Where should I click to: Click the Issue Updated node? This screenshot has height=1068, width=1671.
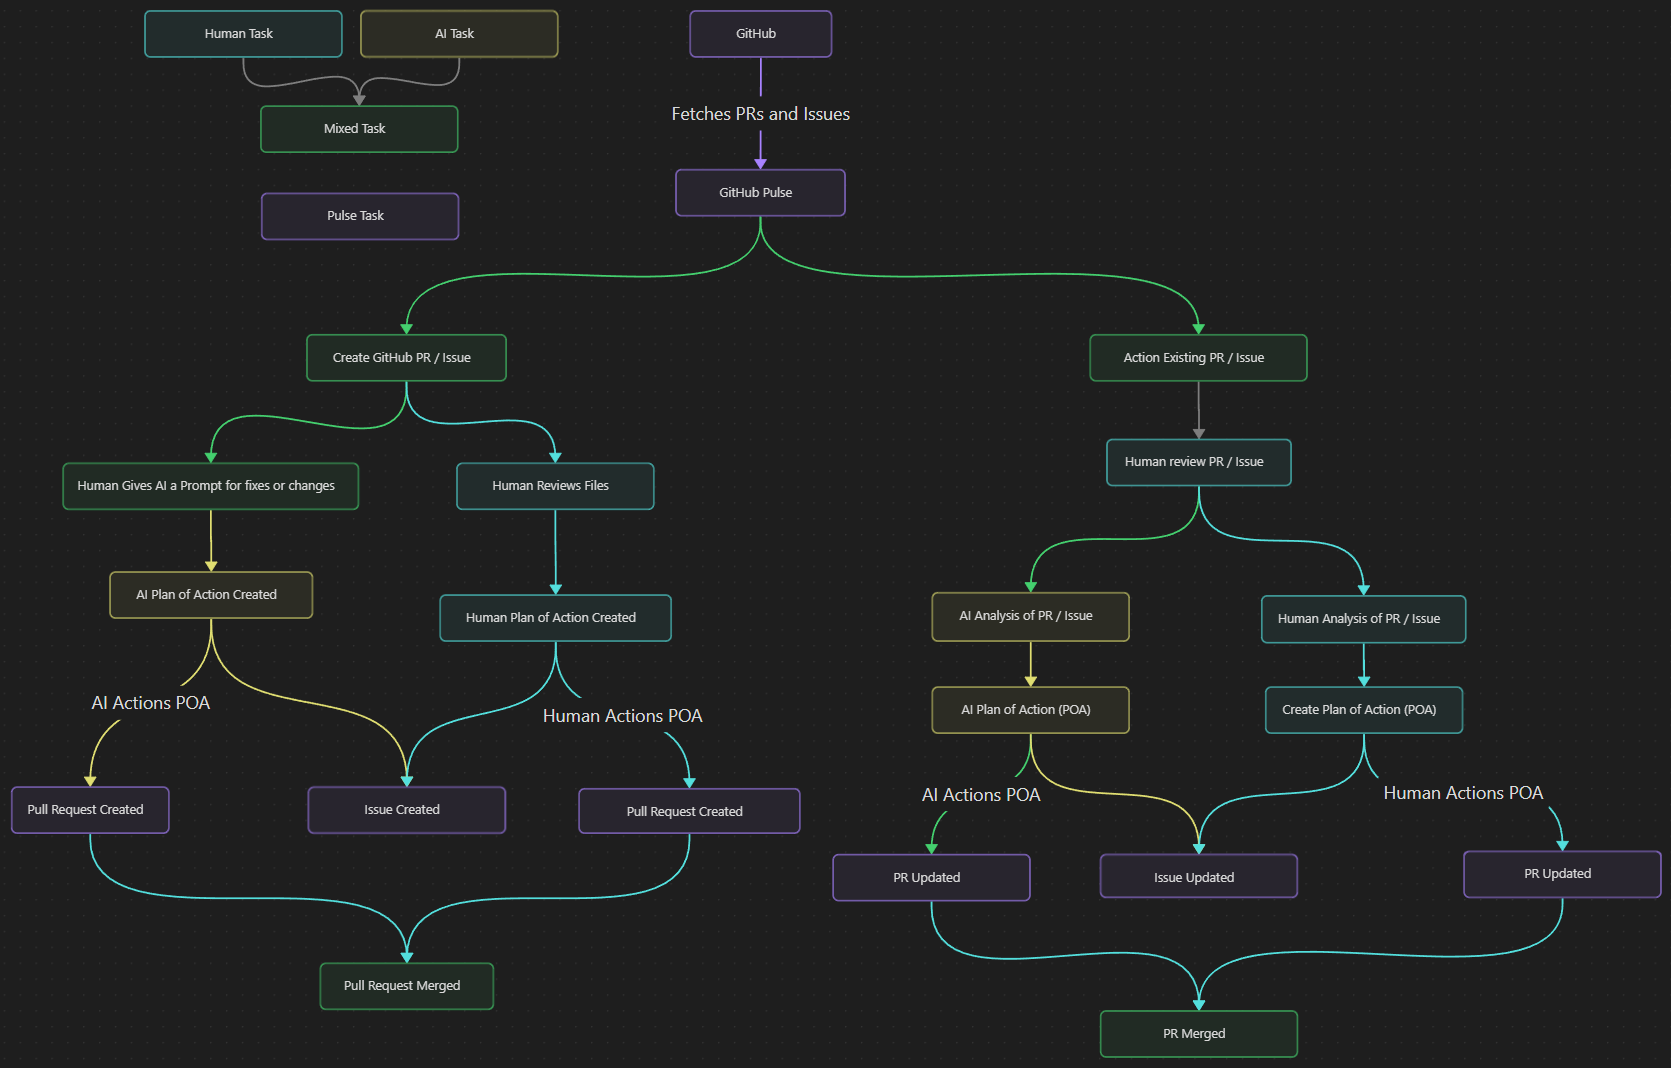tap(1199, 877)
